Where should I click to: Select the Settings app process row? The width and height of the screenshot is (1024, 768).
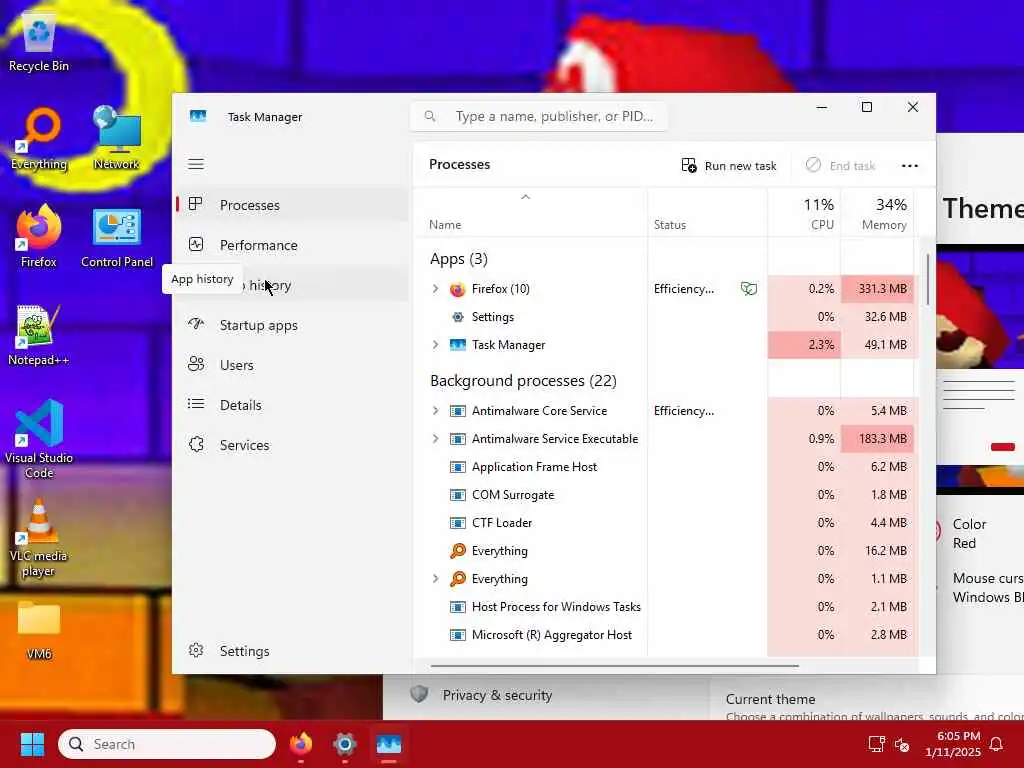(x=665, y=317)
